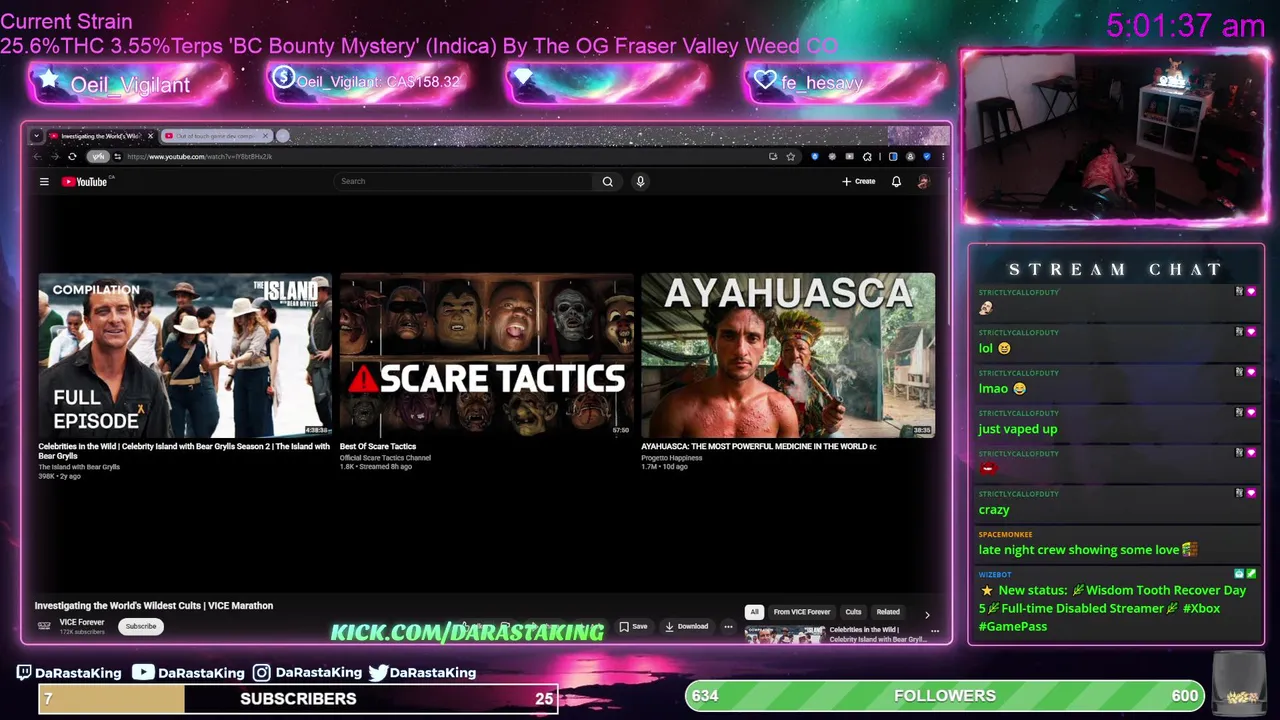Screen dimensions: 1280x720
Task: Open the blue checkmark shield icon
Action: pyautogui.click(x=927, y=156)
